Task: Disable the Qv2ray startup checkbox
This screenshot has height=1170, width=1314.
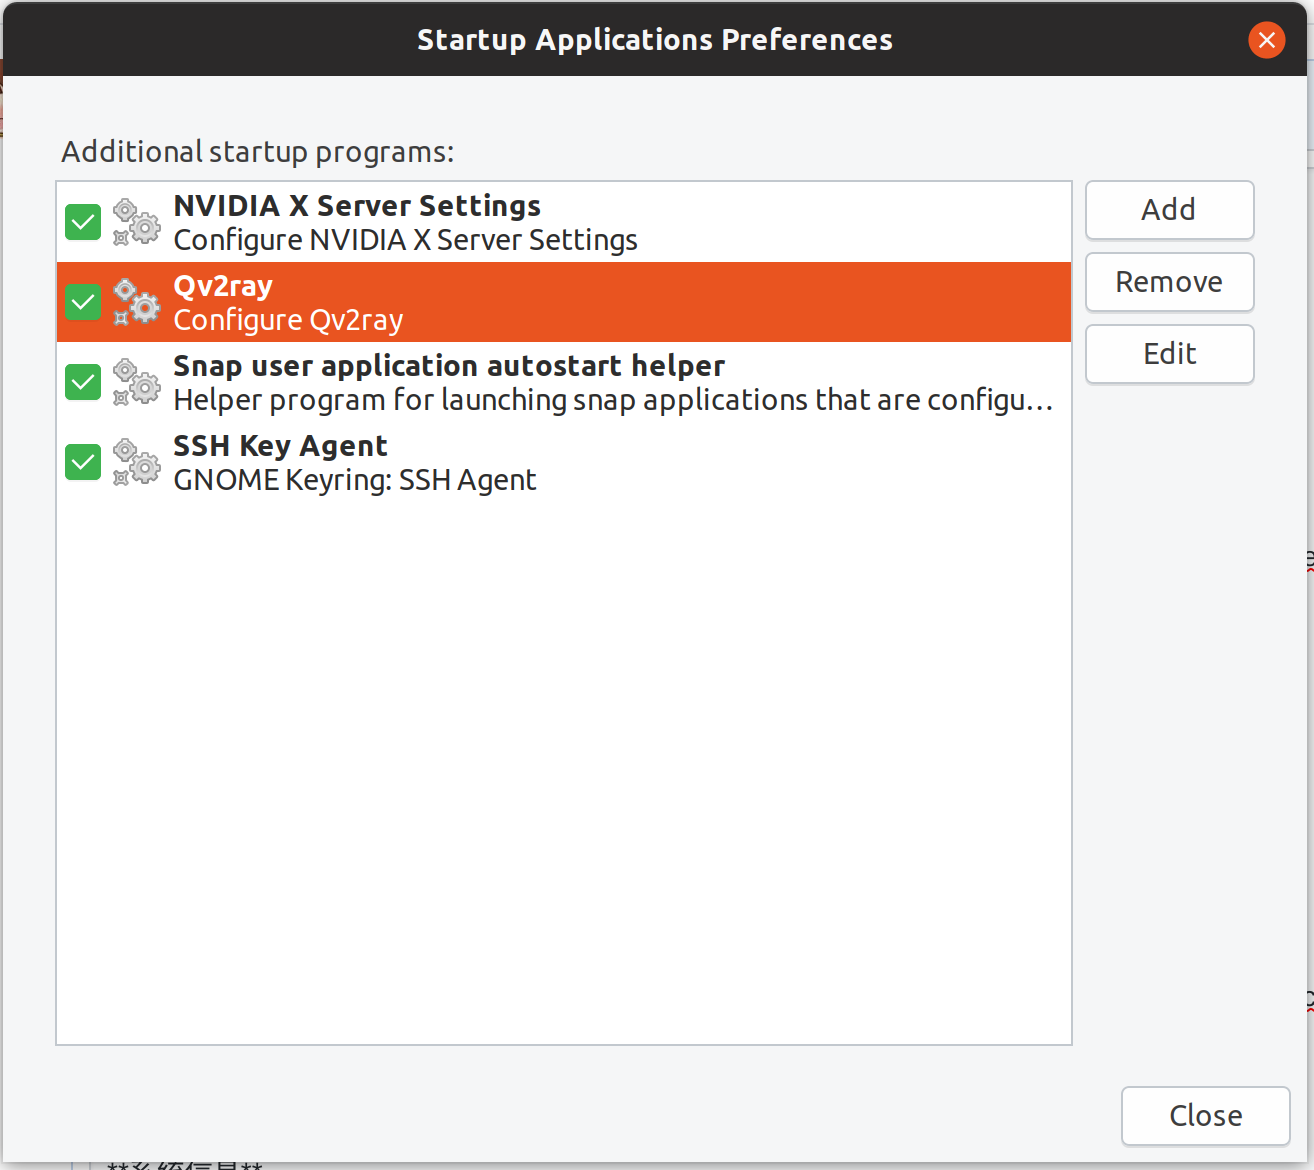Action: coord(83,302)
